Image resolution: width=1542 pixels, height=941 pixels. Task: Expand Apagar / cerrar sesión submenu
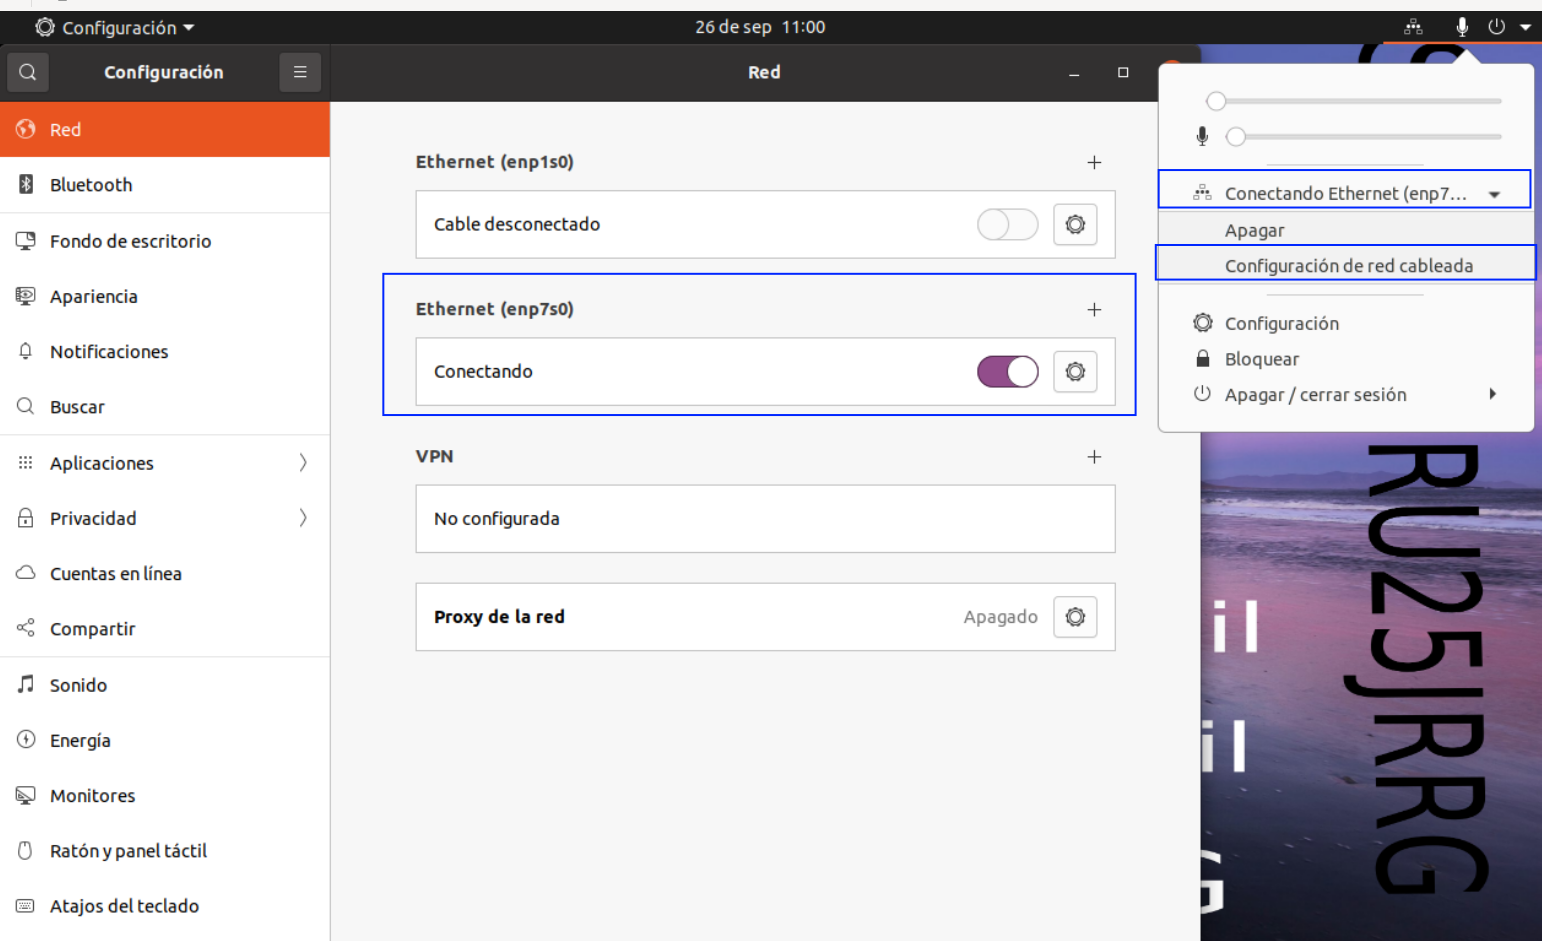click(x=1493, y=394)
